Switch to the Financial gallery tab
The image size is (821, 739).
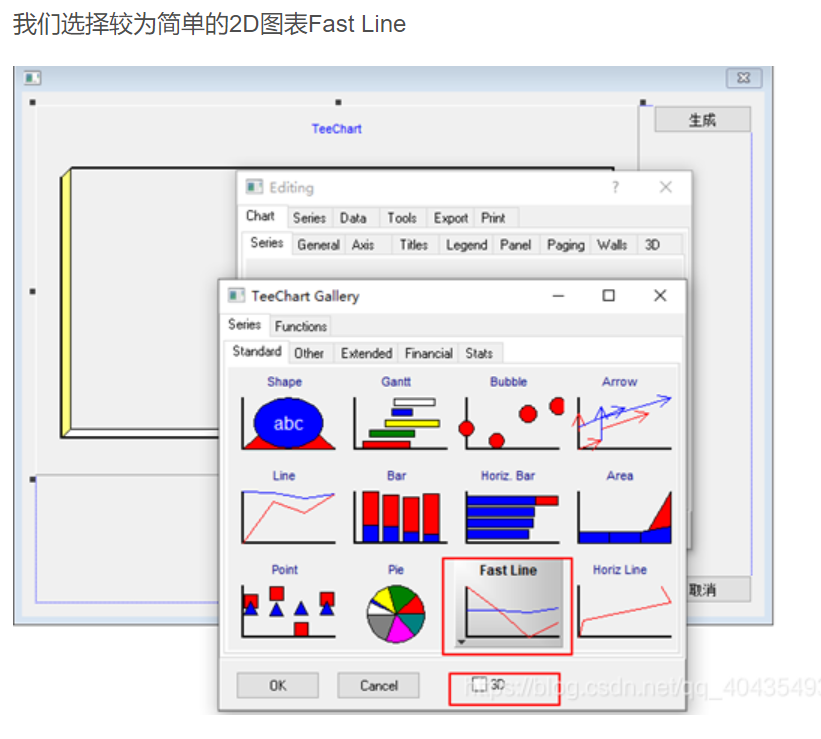click(x=428, y=354)
